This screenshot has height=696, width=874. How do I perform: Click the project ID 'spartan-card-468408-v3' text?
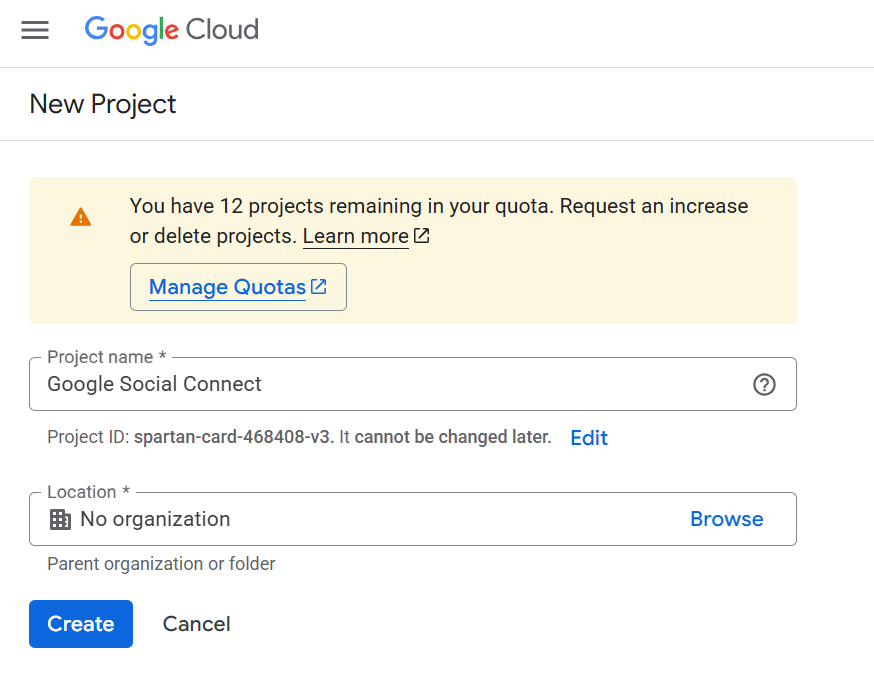(232, 437)
